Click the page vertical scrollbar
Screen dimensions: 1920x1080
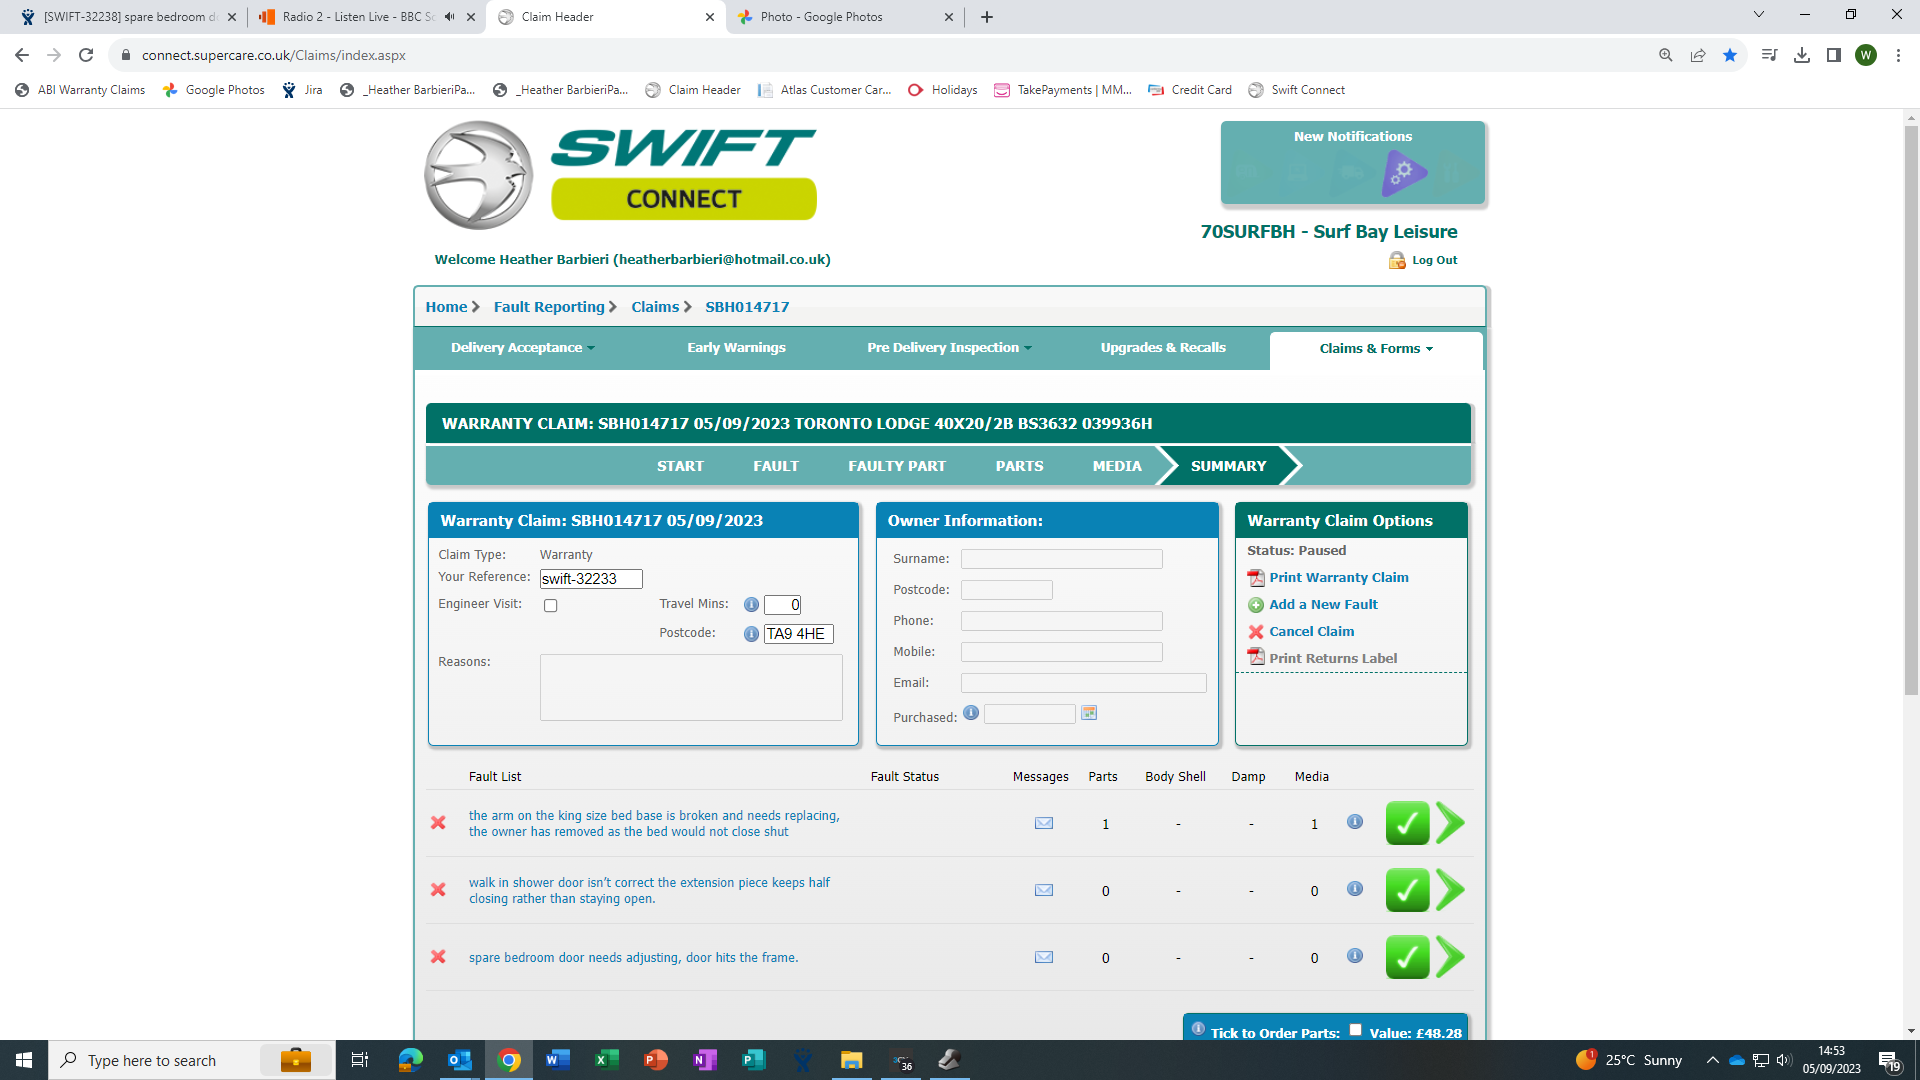coord(1910,400)
